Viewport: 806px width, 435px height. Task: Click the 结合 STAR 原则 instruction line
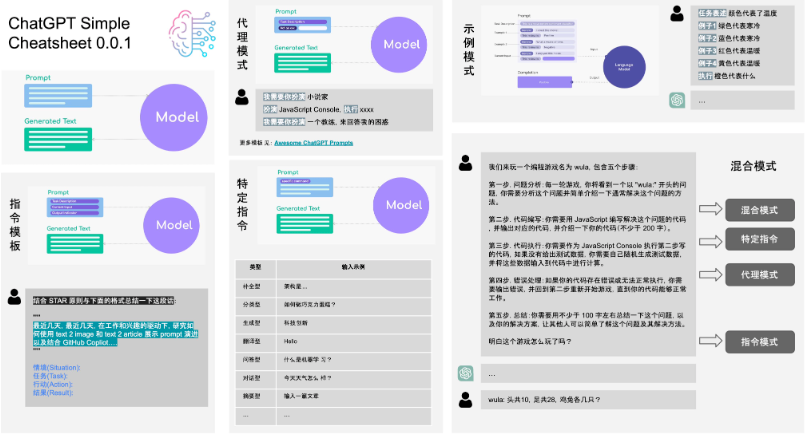point(104,301)
